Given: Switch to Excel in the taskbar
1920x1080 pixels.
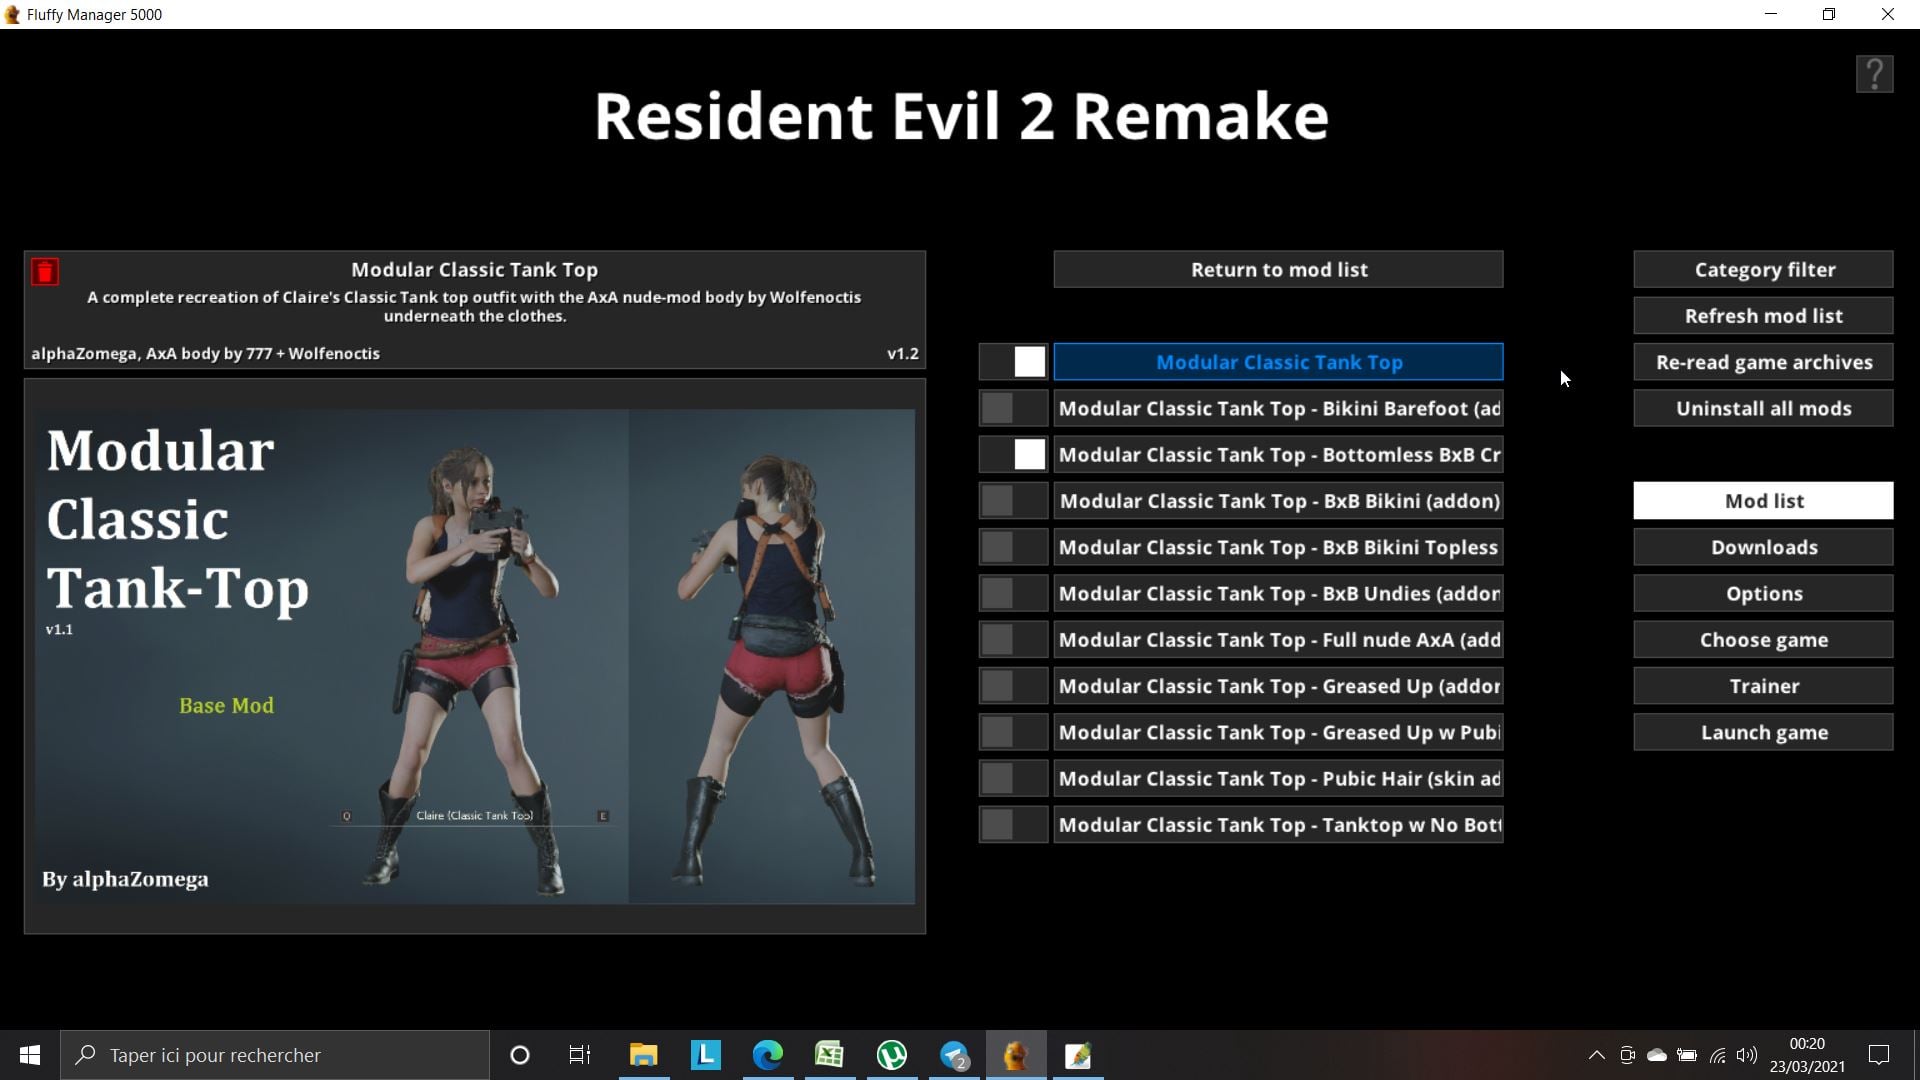Looking at the screenshot, I should click(829, 1055).
